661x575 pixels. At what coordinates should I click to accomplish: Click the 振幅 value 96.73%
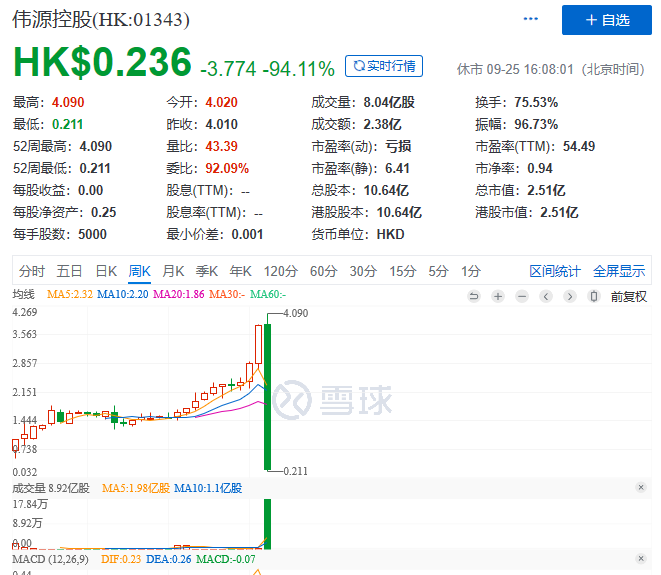pos(536,124)
